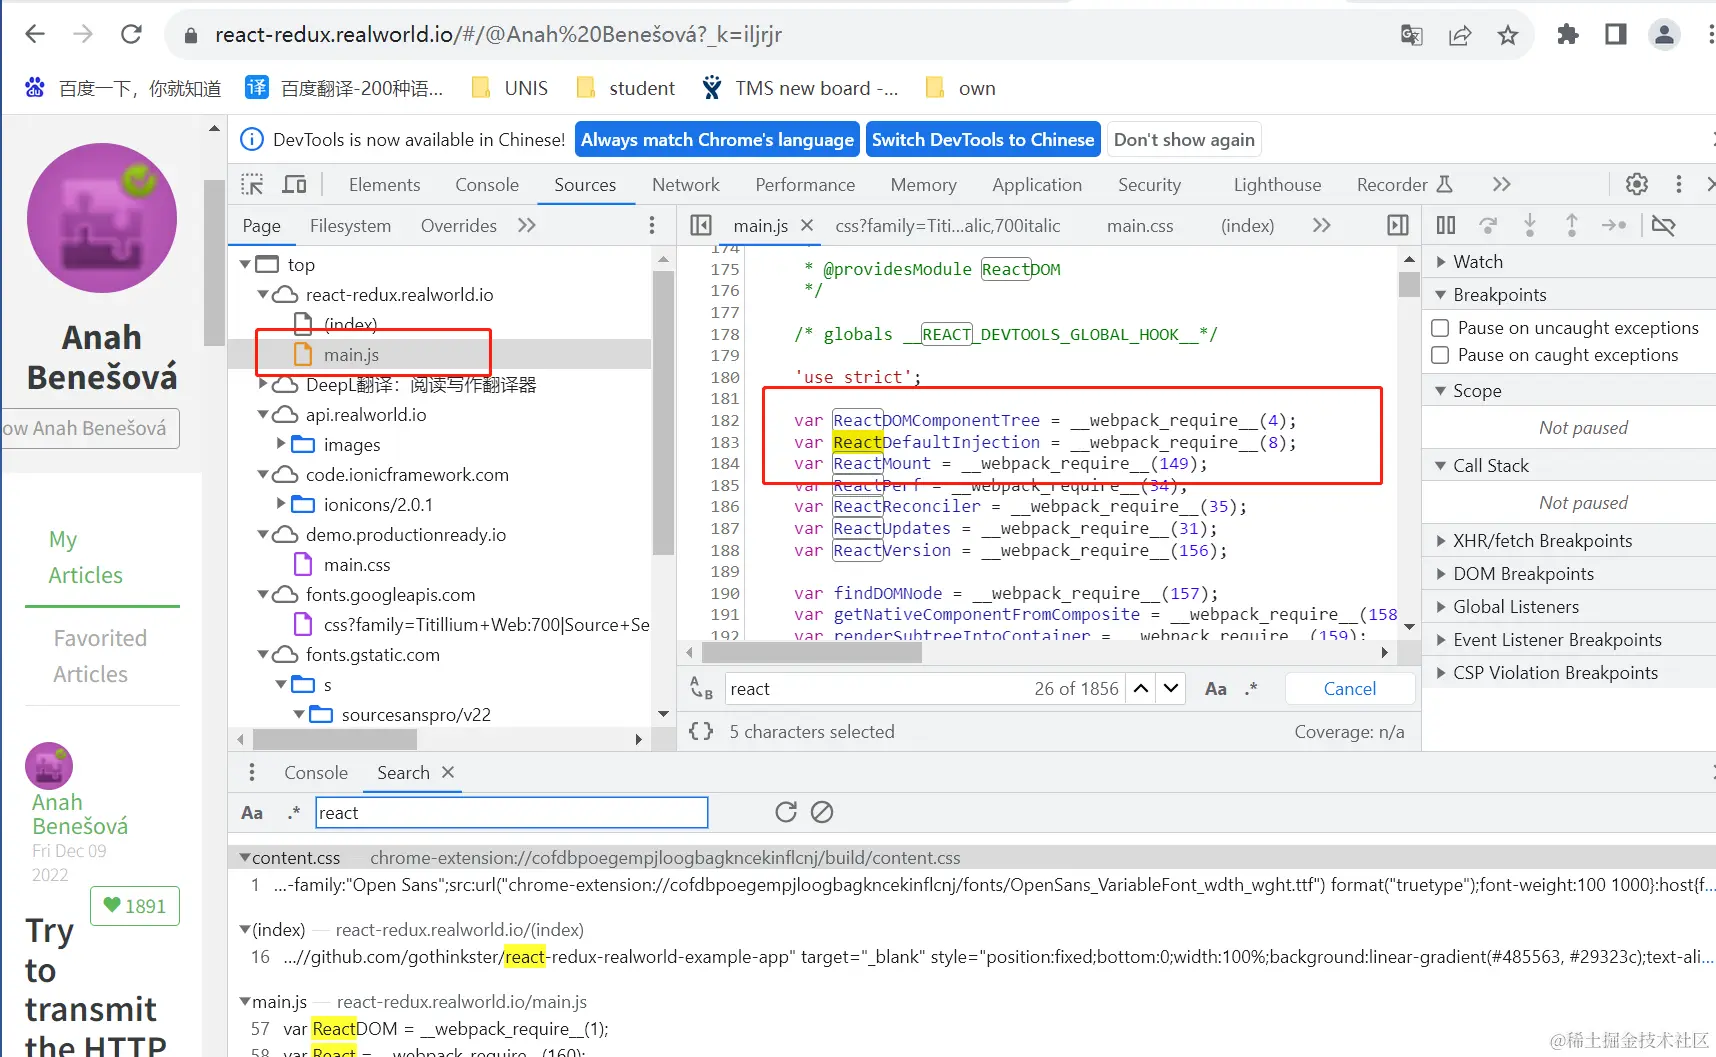
Task: Collapse the content.css search result group
Action: click(x=245, y=857)
